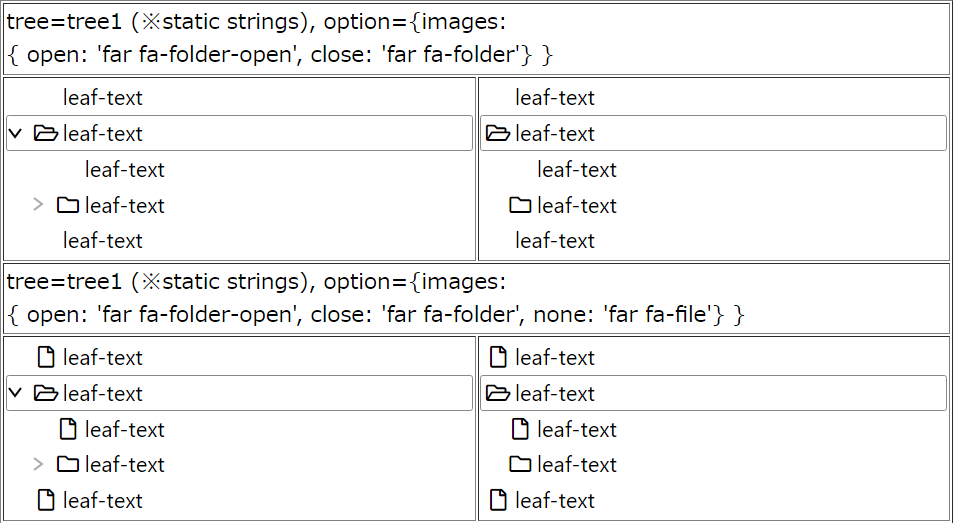The width and height of the screenshot is (953, 523).
Task: Click the closed folder icon in bottom-right tree
Action: tap(520, 465)
